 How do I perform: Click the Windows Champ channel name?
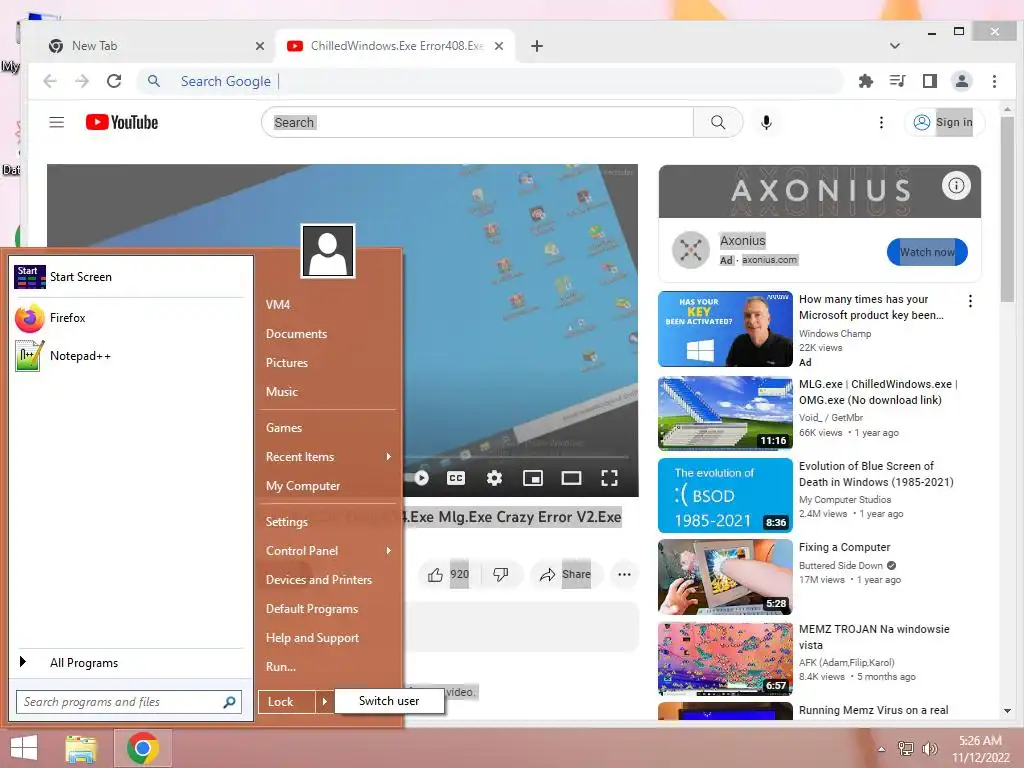(x=835, y=334)
